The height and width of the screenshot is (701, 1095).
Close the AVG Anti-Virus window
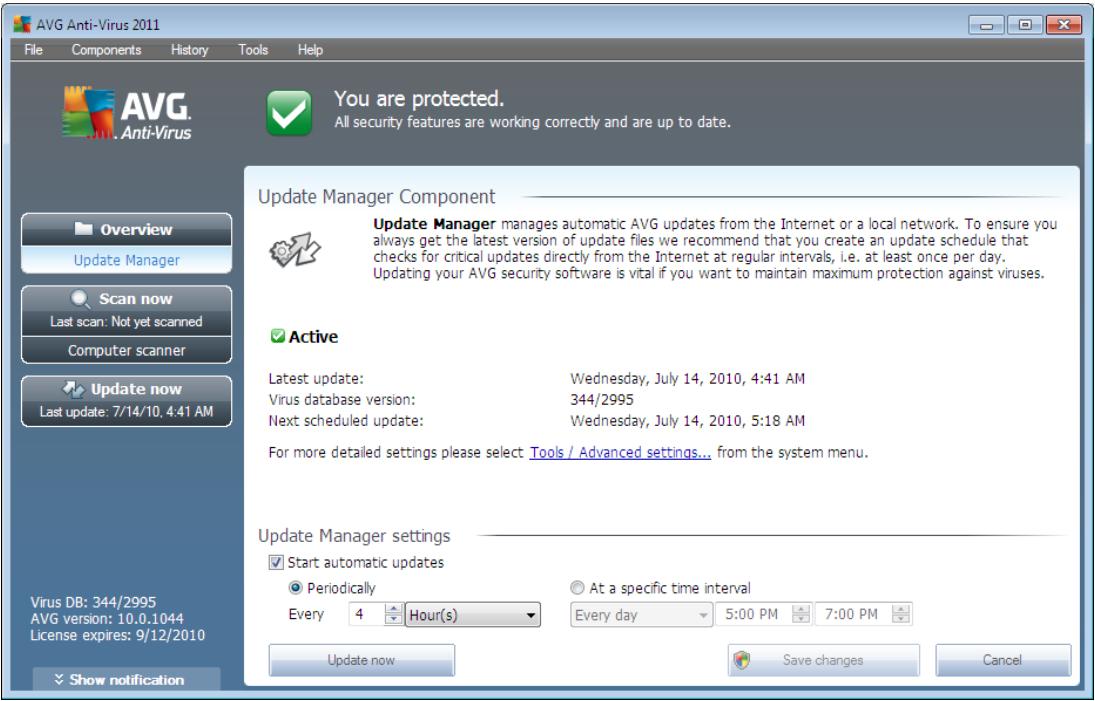1064,25
